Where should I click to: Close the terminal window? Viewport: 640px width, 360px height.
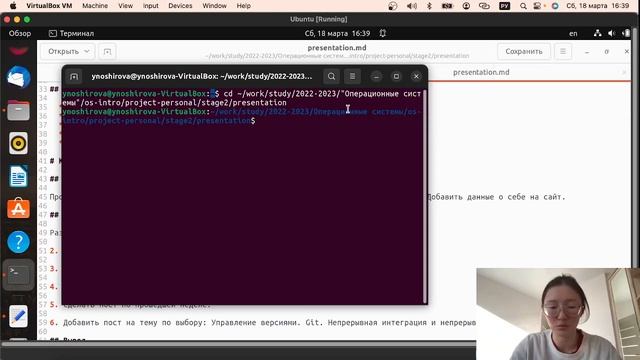pyautogui.click(x=416, y=76)
